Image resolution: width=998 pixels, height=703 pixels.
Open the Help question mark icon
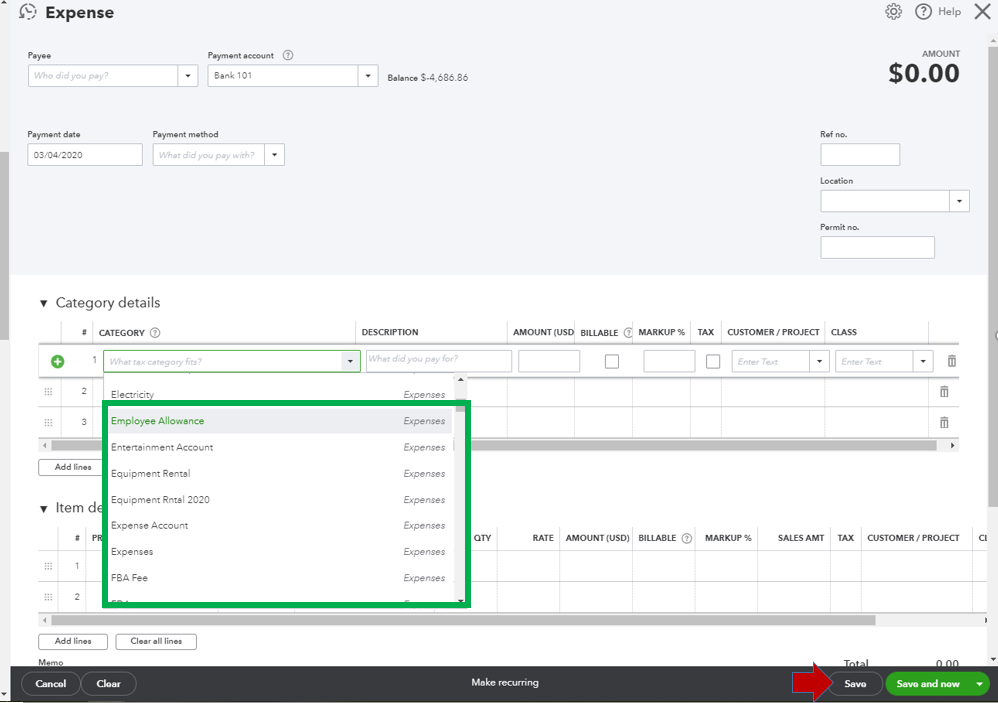[x=923, y=11]
